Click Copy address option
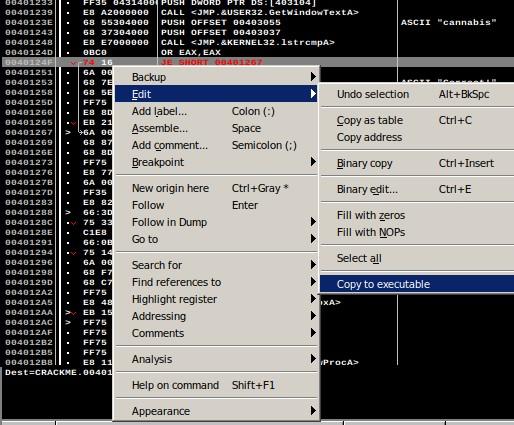The height and width of the screenshot is (425, 514). click(x=417, y=137)
